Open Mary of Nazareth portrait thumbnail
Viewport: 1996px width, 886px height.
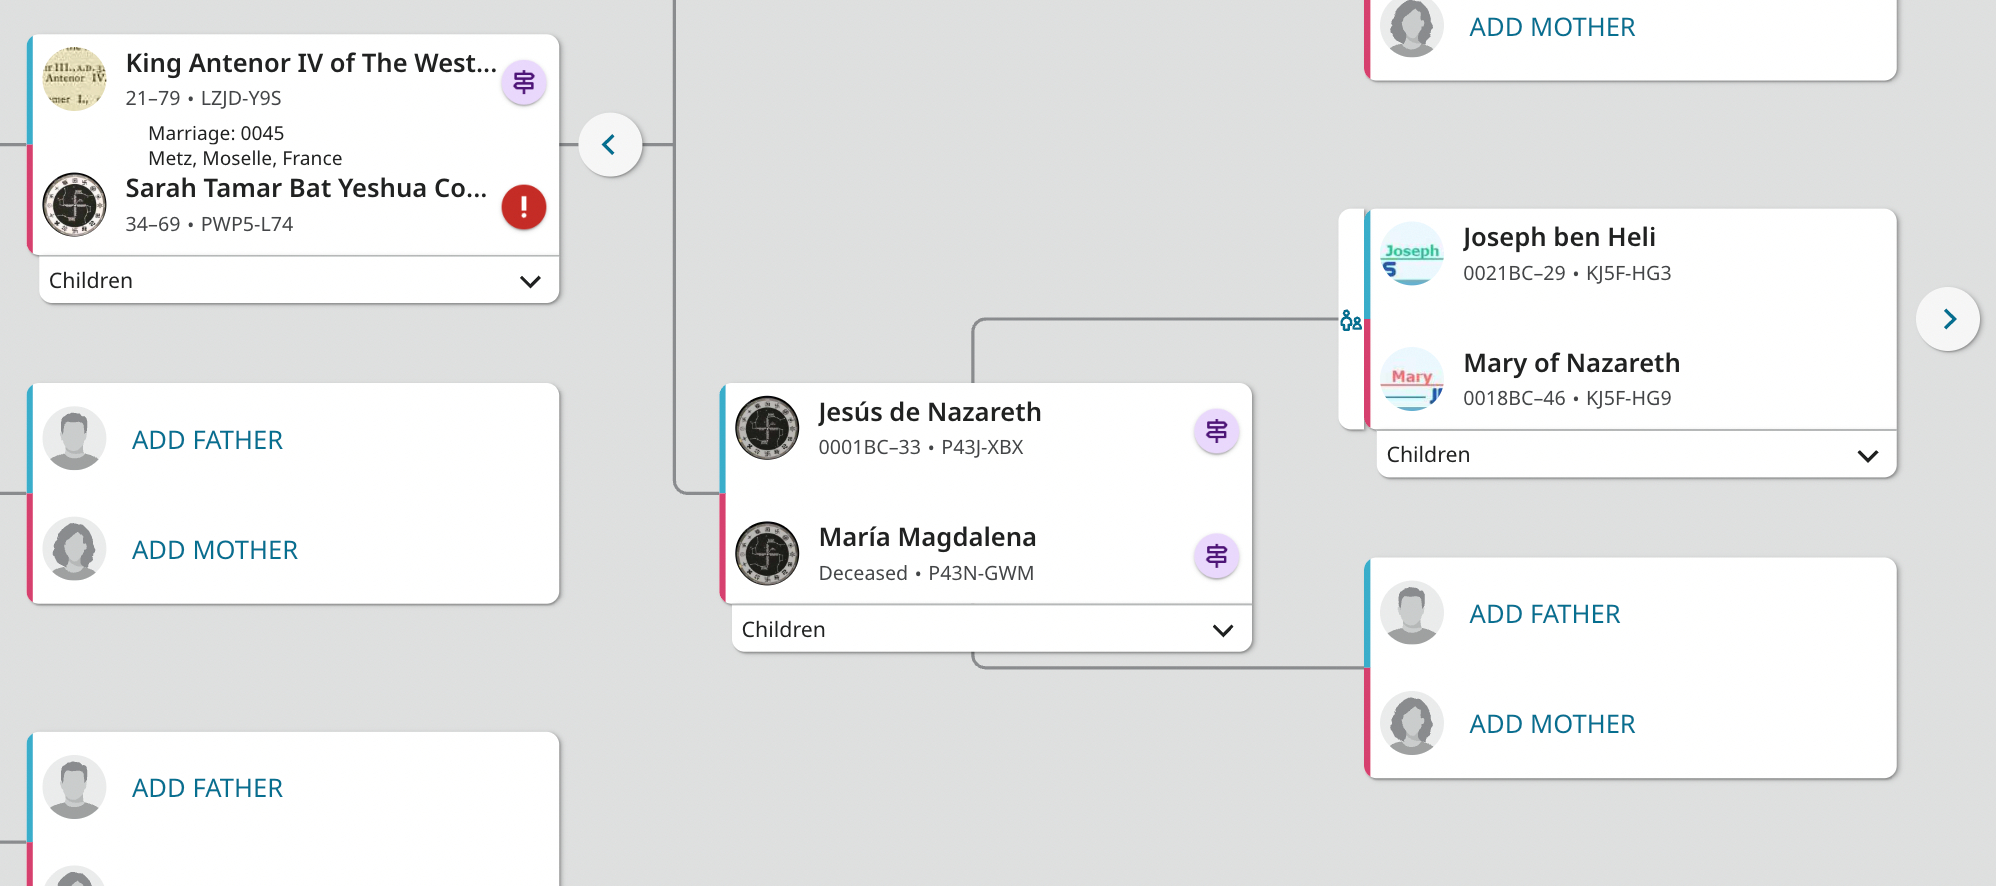coord(1411,379)
